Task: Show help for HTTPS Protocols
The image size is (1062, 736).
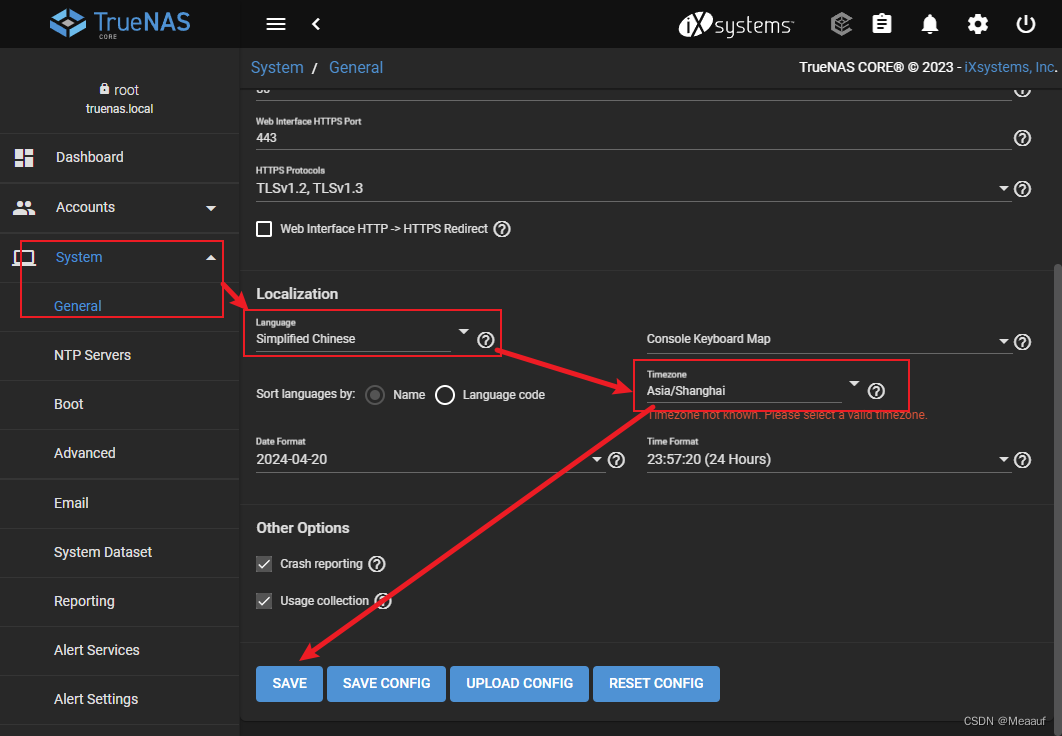Action: click(x=1022, y=189)
